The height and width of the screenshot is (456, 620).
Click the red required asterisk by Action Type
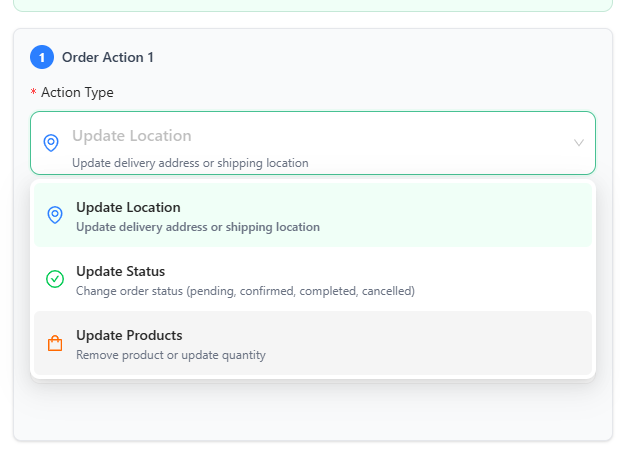point(33,93)
